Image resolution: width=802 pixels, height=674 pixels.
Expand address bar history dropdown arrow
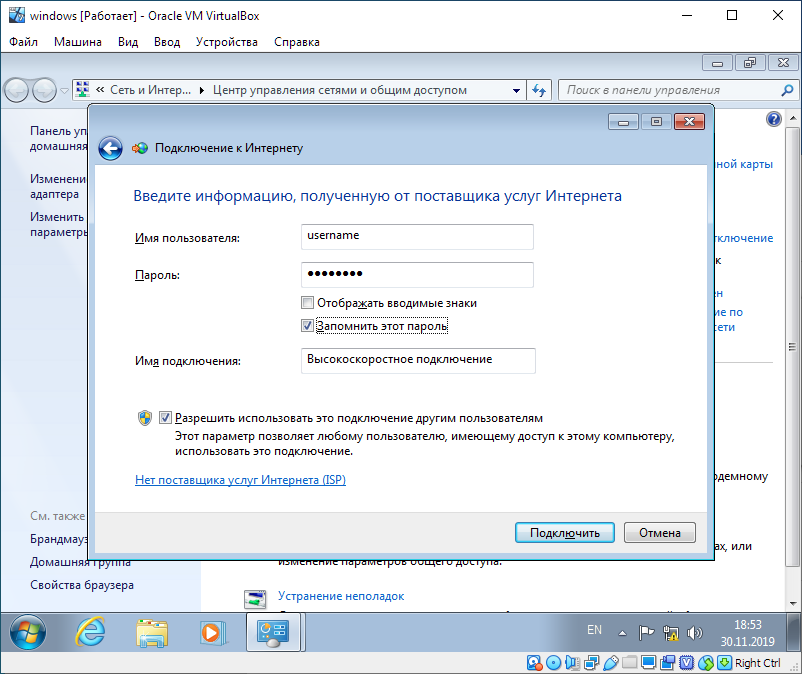516,91
